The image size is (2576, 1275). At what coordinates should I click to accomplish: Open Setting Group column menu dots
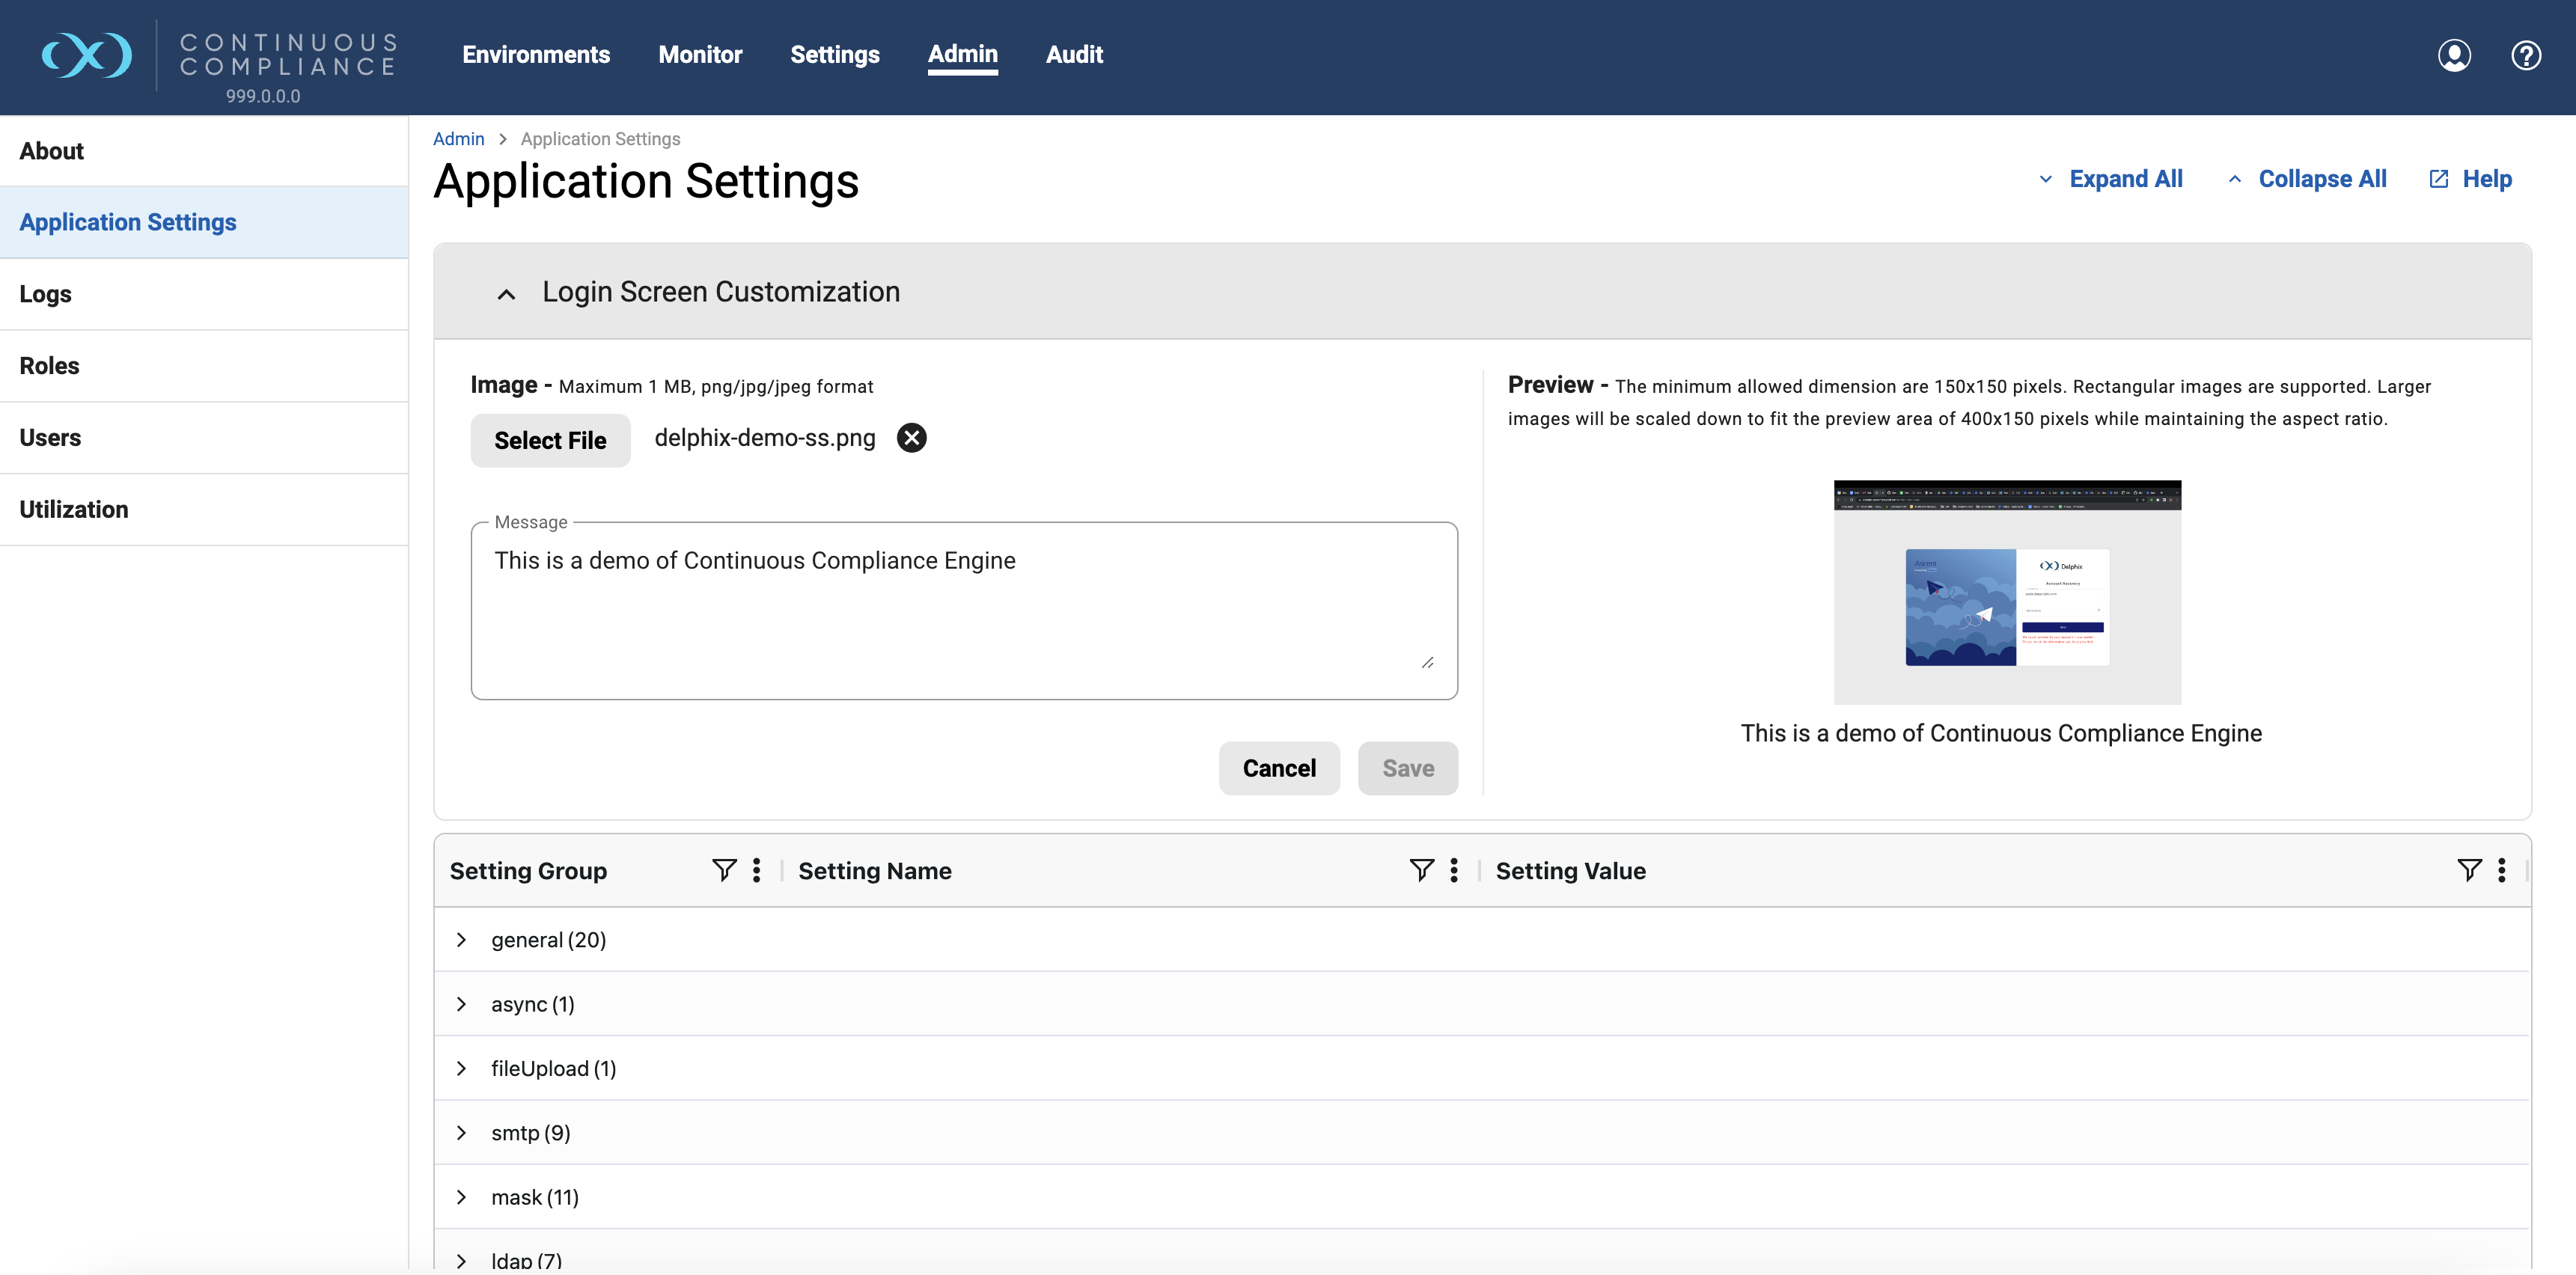(x=756, y=870)
